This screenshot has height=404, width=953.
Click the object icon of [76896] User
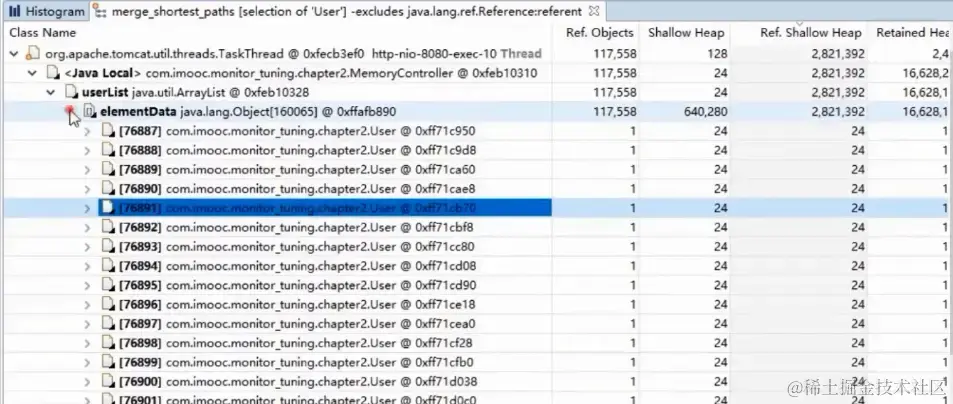[x=108, y=304]
